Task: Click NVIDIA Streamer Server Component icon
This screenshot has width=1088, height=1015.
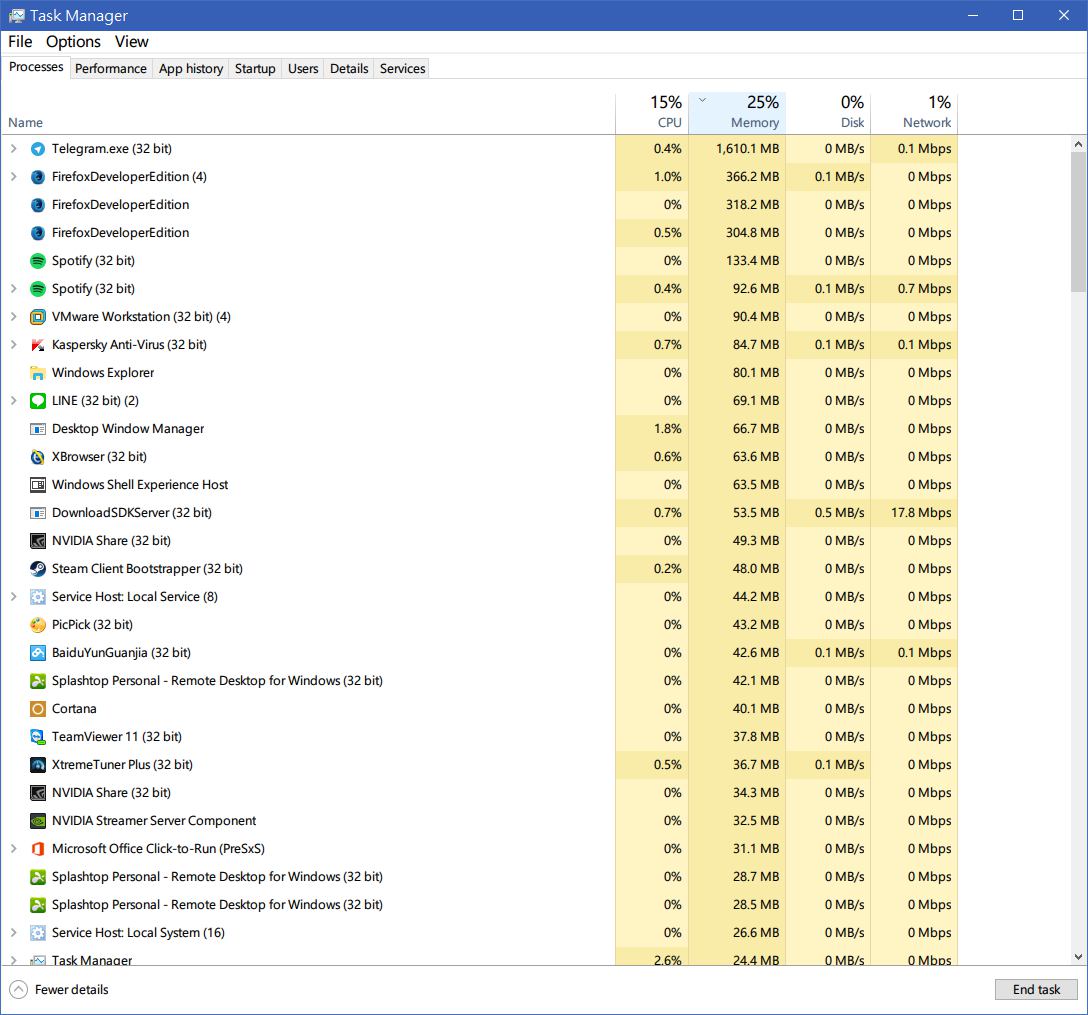Action: [x=37, y=821]
